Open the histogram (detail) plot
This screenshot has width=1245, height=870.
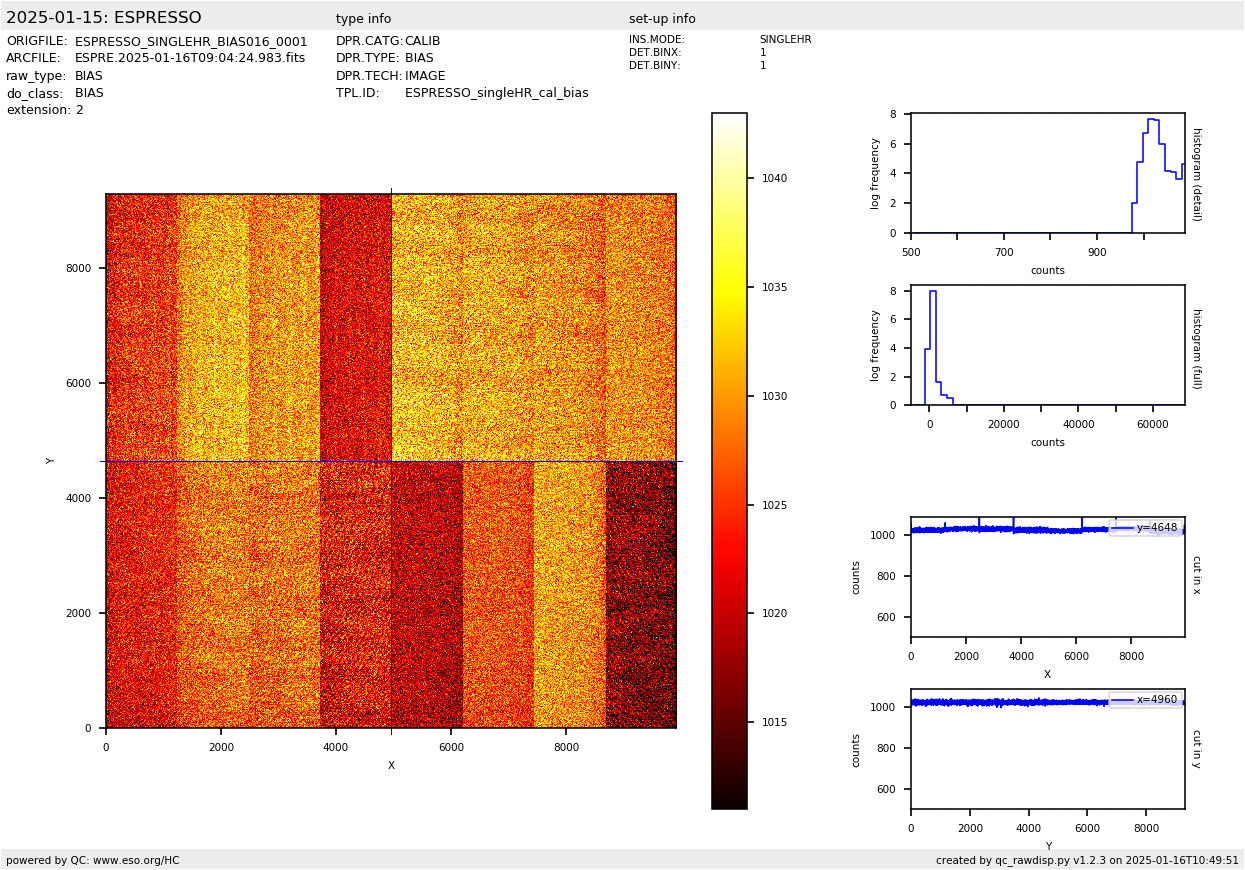click(x=1047, y=173)
